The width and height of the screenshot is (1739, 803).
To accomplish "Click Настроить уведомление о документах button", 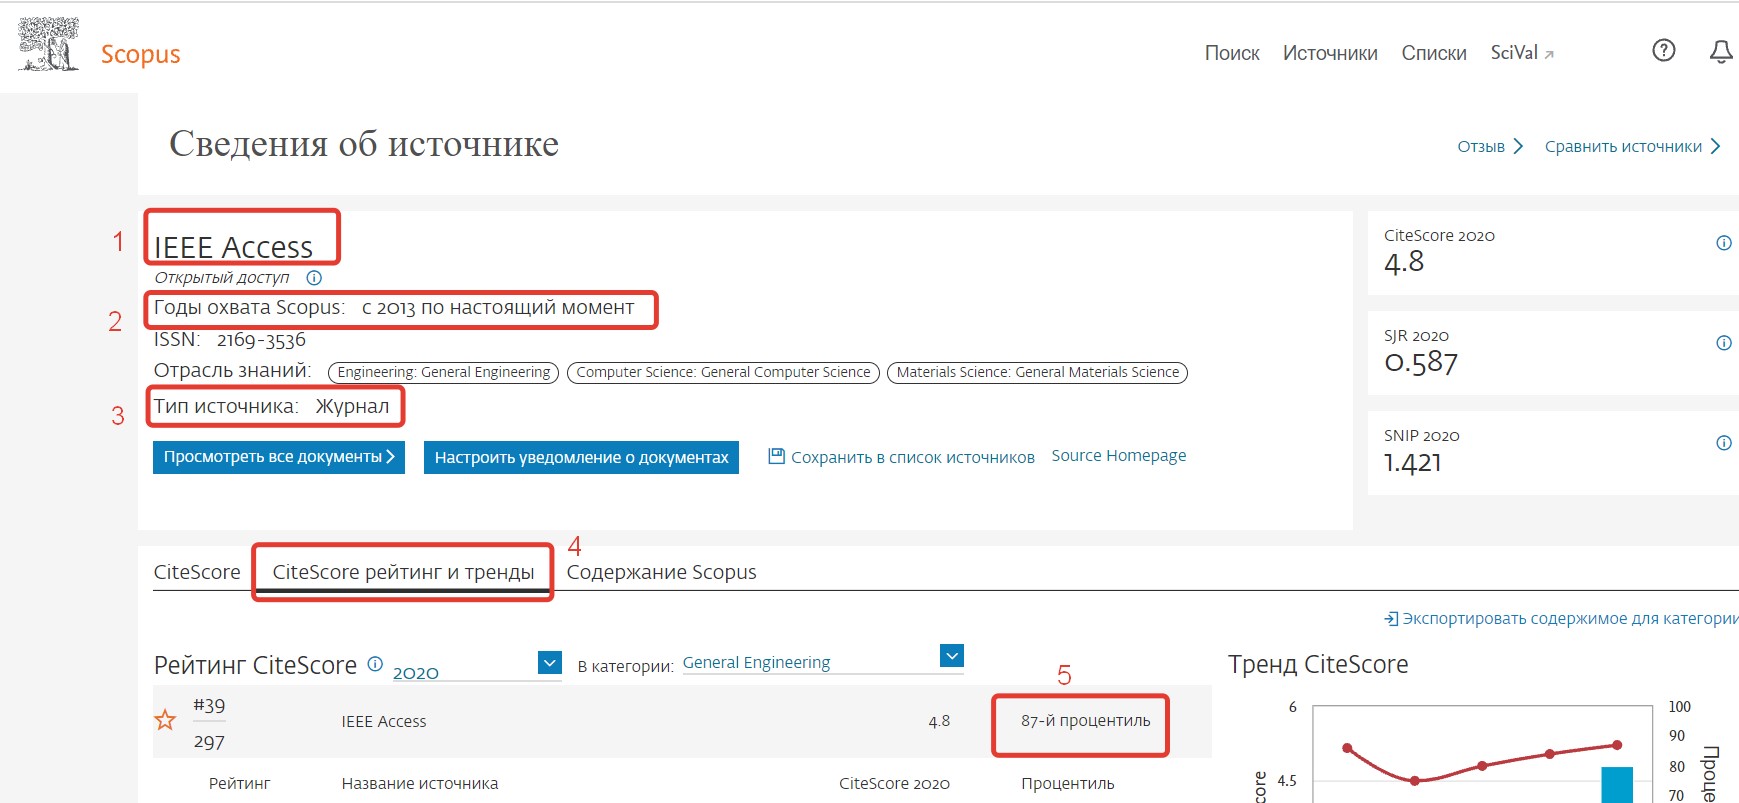I will [581, 457].
